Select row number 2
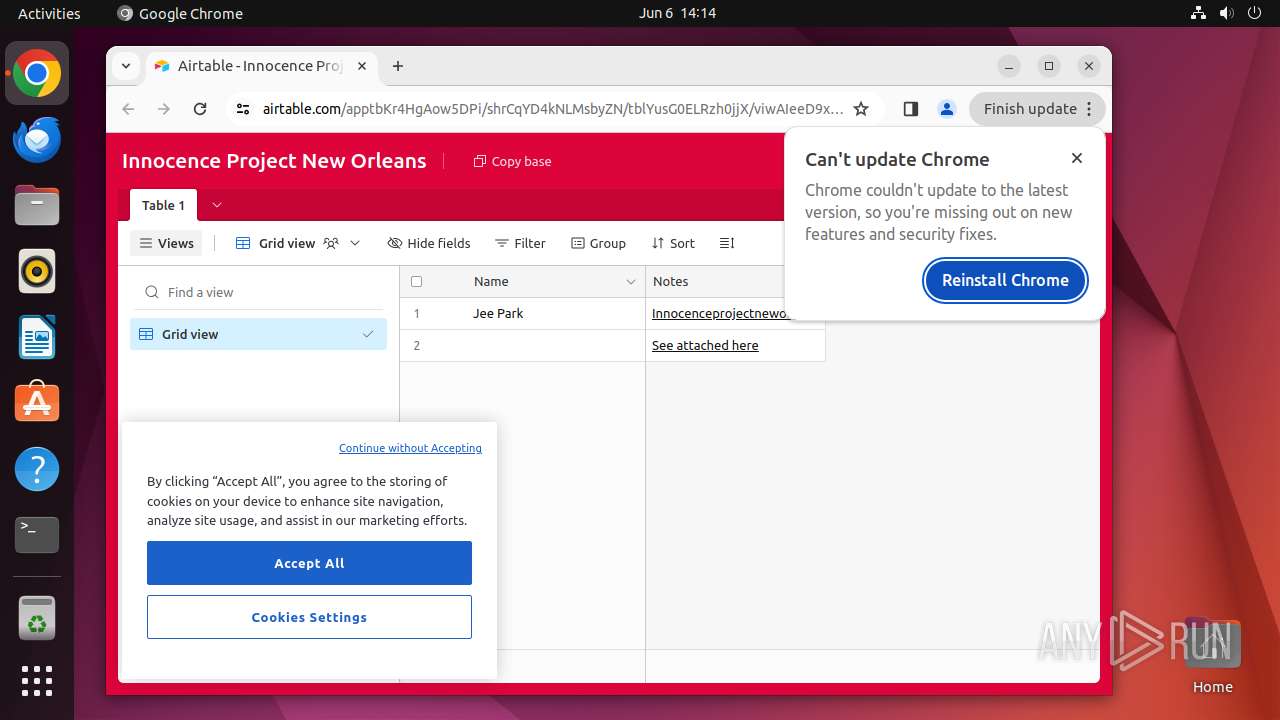1280x720 pixels. tap(416, 346)
